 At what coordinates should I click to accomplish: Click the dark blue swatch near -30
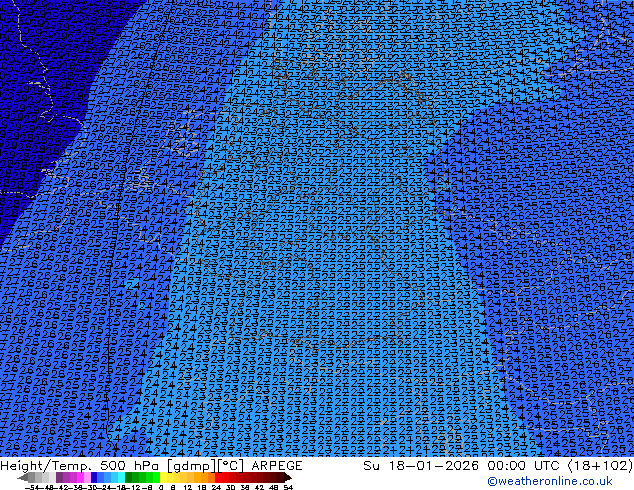tap(94, 478)
